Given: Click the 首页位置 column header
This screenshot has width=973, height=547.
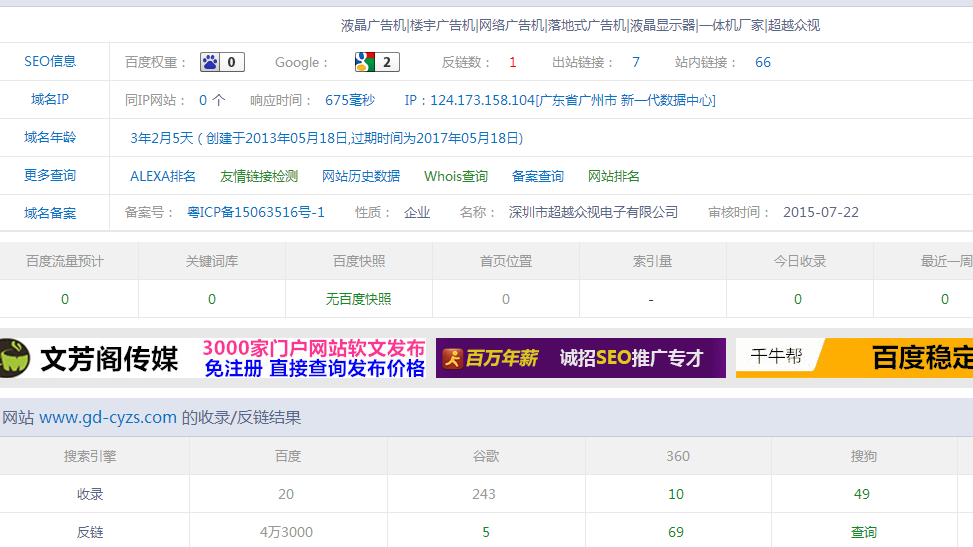Looking at the screenshot, I should coord(506,261).
